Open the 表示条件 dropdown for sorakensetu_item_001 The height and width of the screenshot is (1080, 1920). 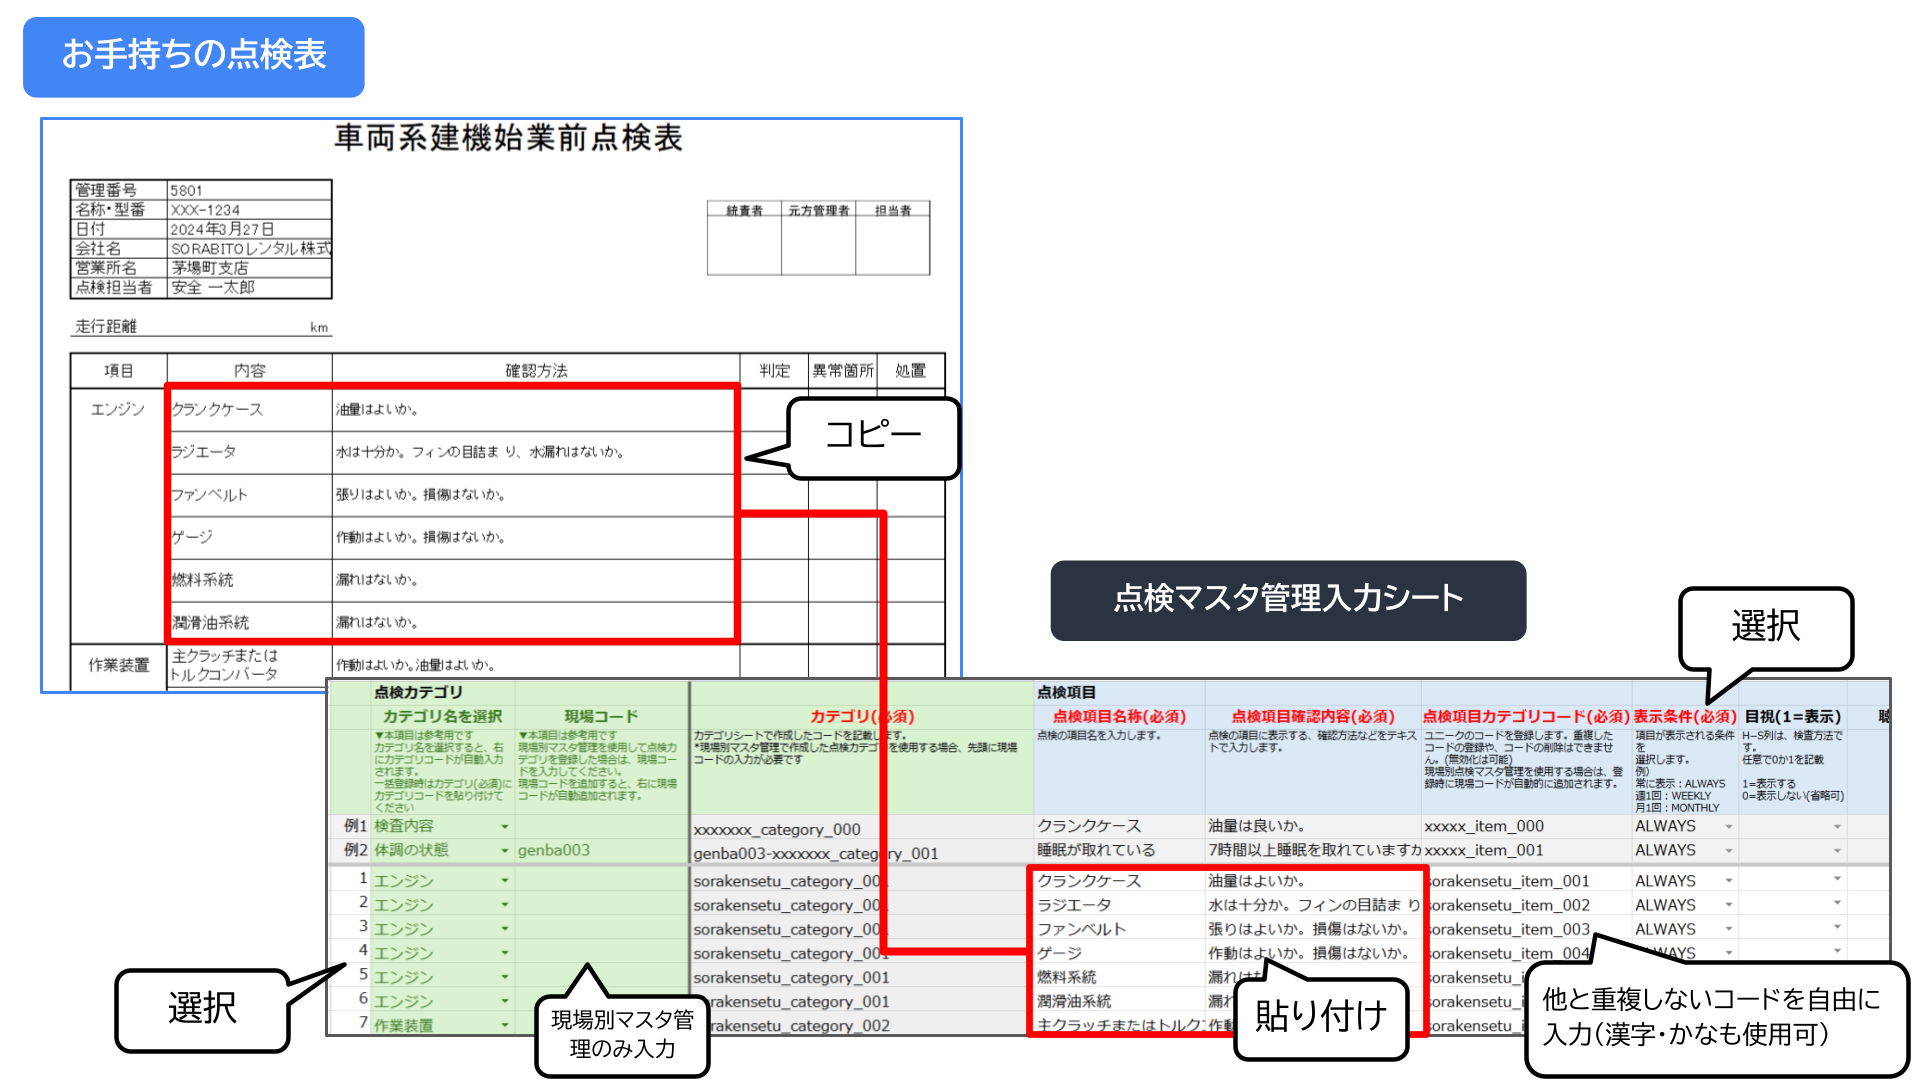click(1729, 879)
